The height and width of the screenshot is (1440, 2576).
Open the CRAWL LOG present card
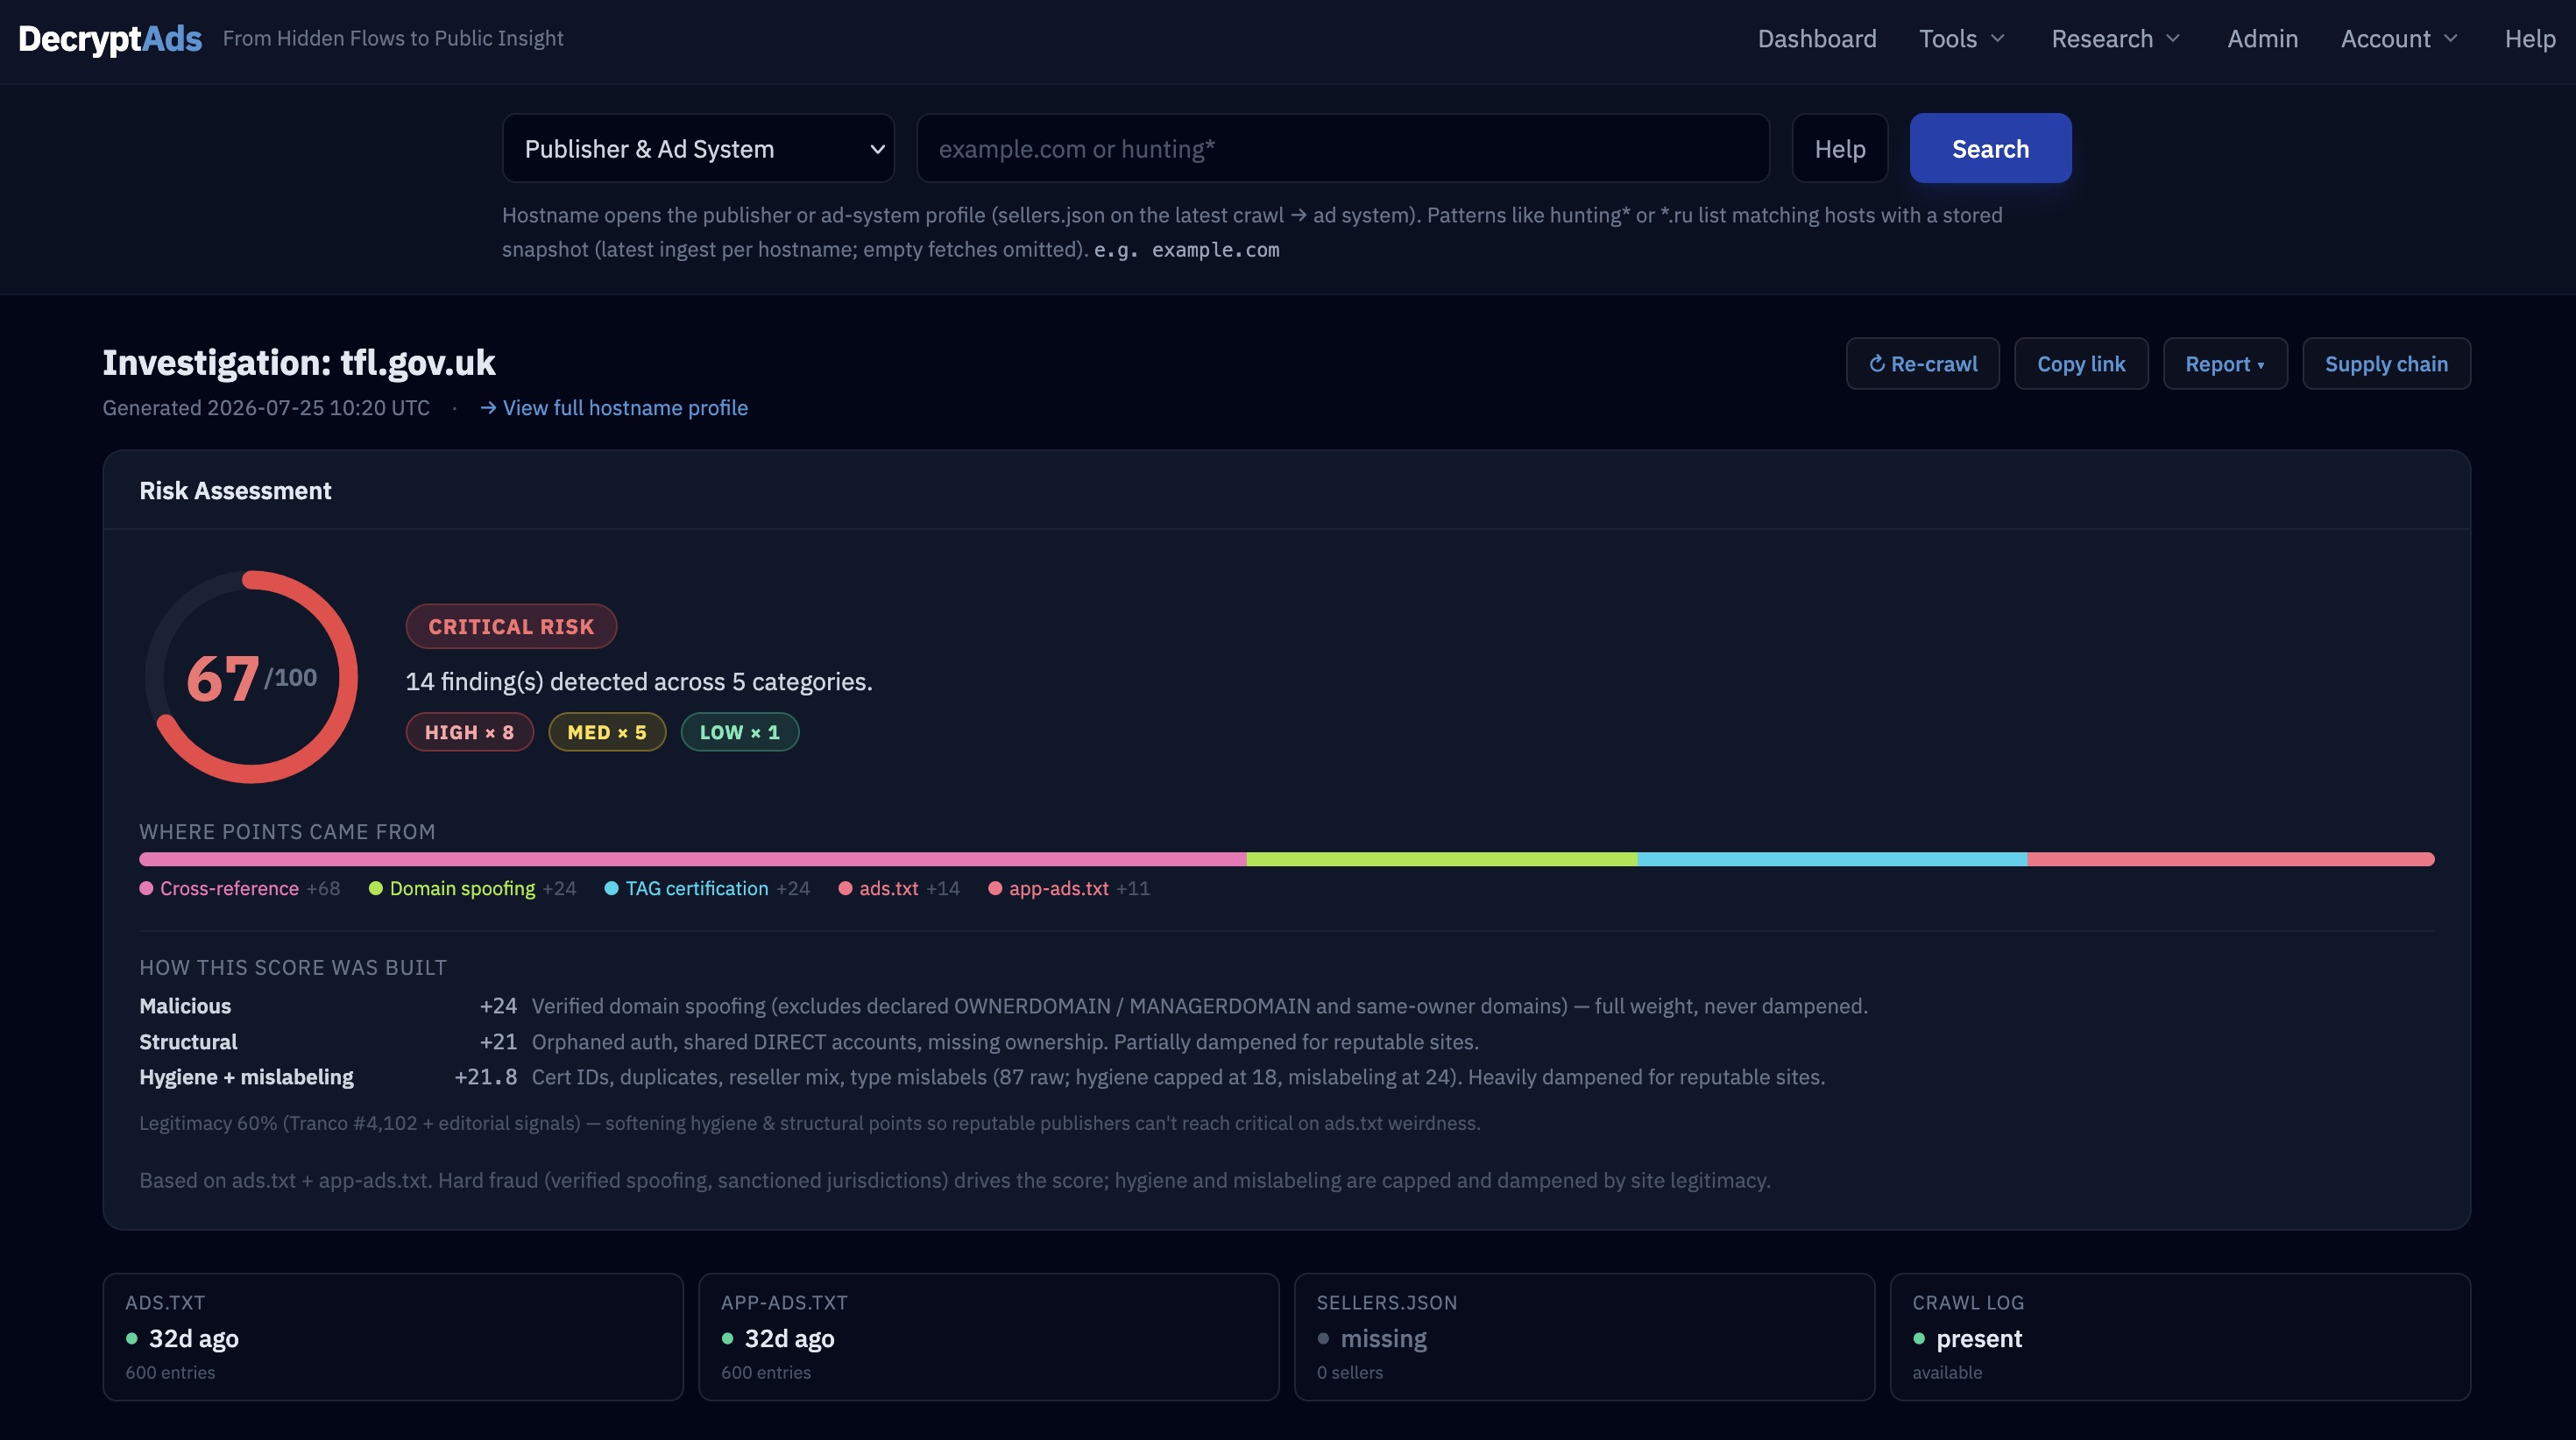[x=2181, y=1337]
